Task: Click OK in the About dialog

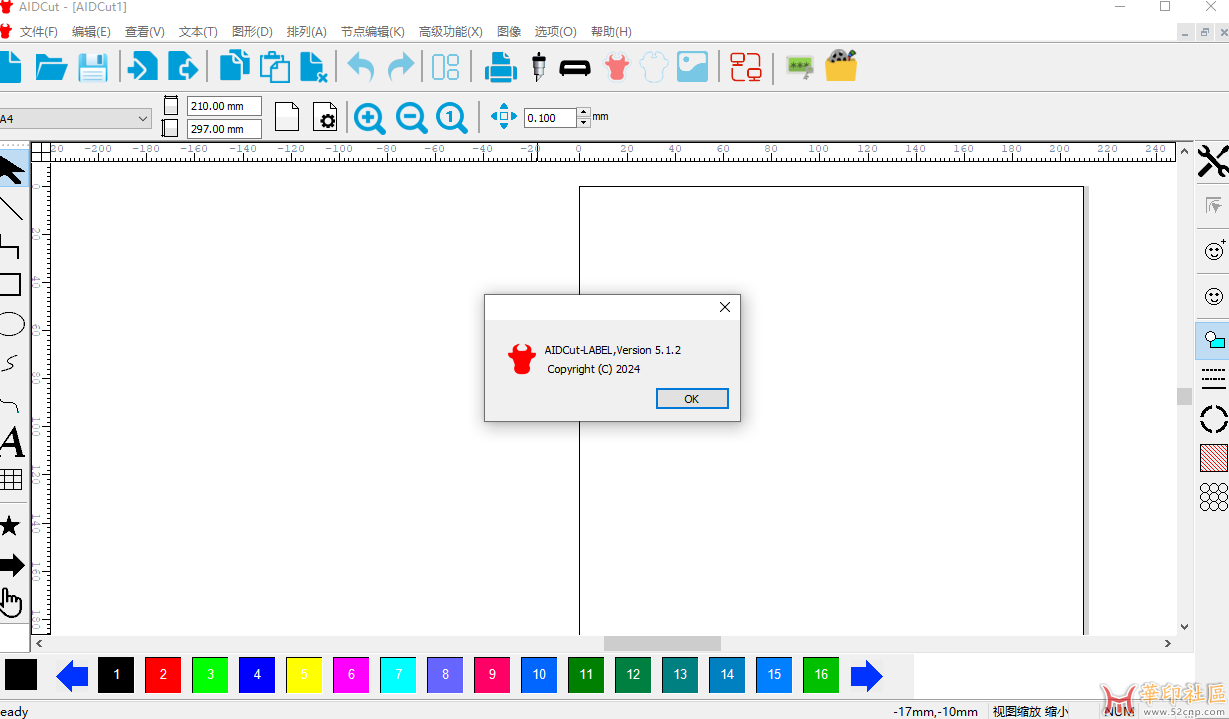Action: [692, 399]
